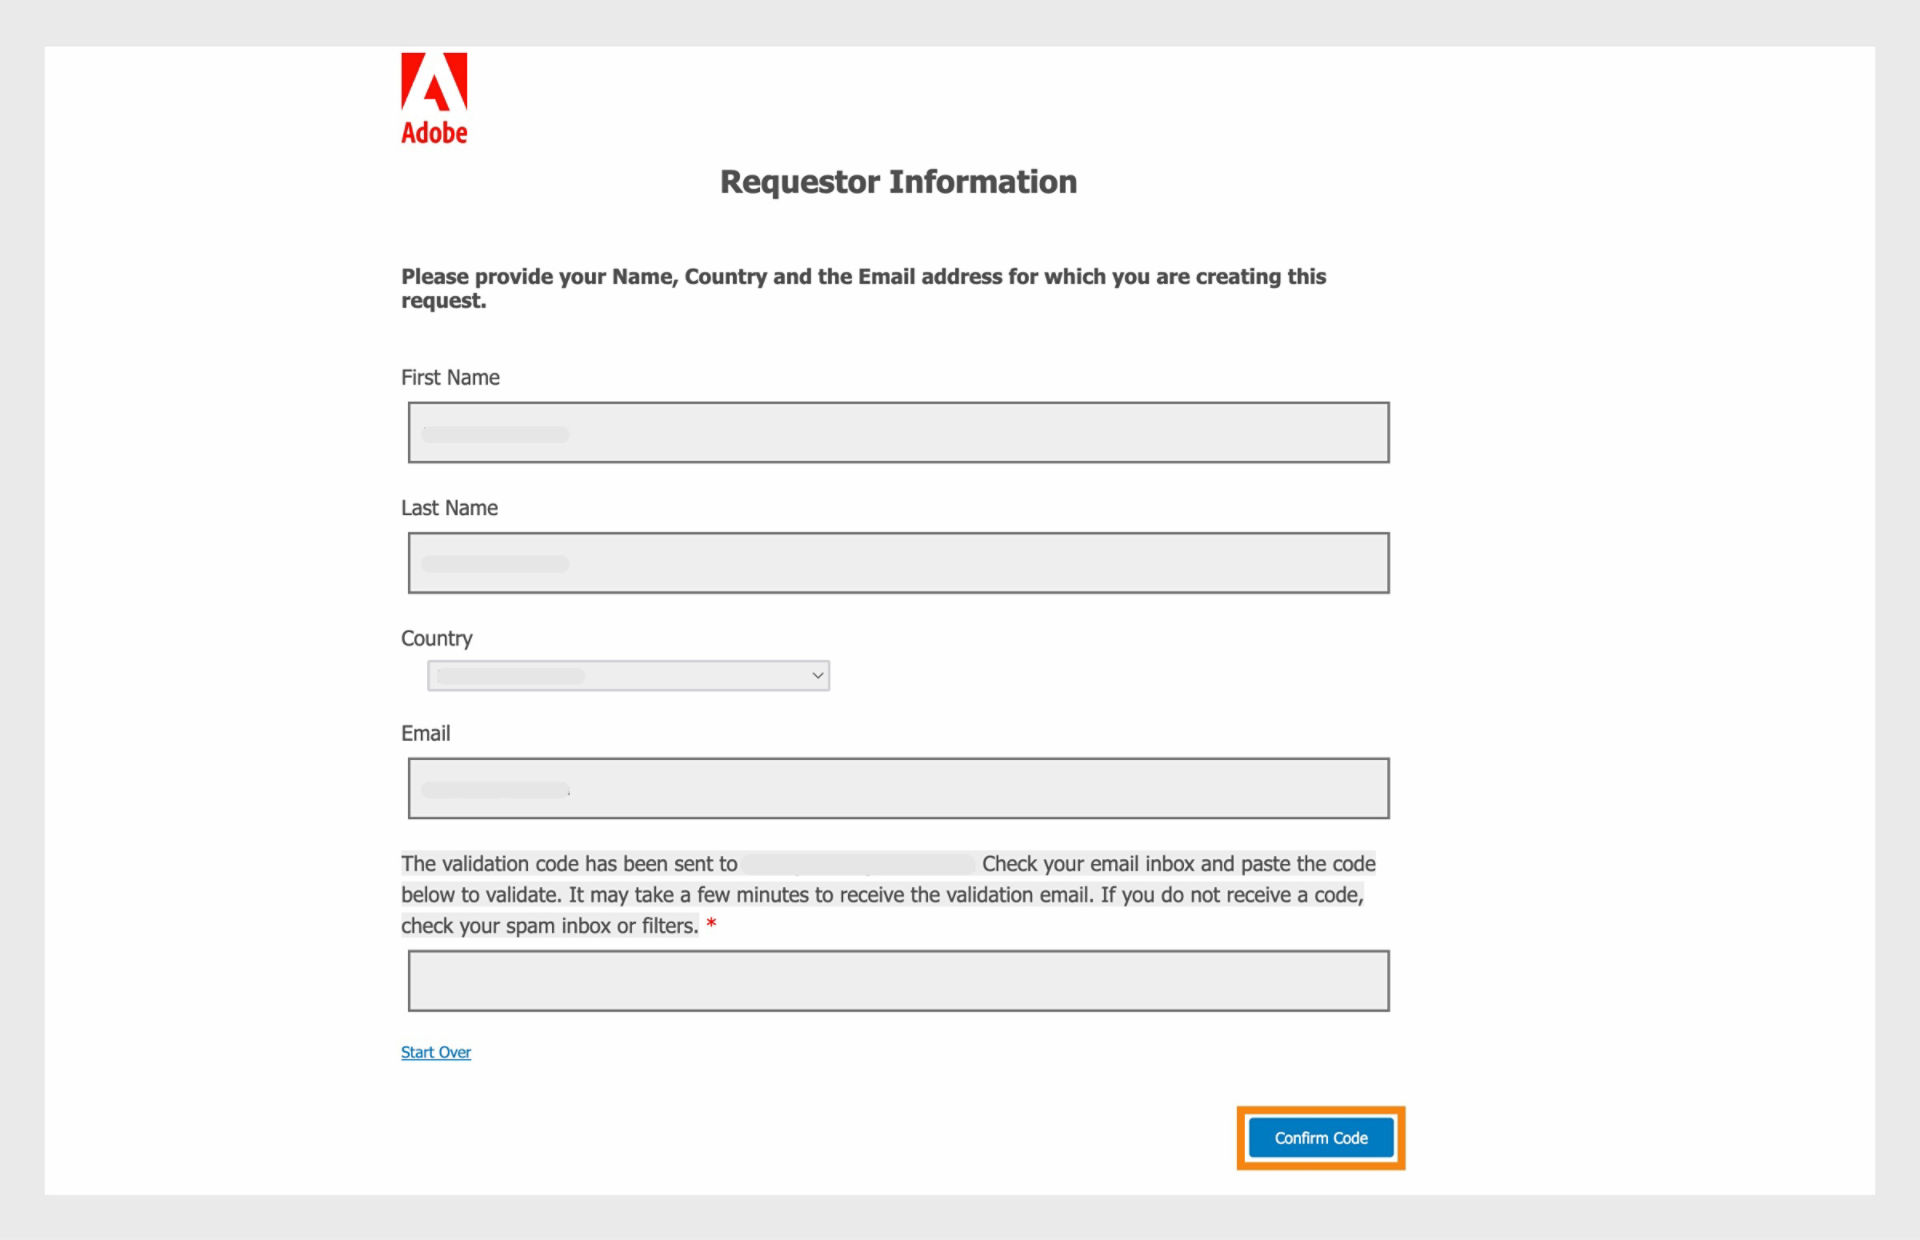
Task: Select the request instructions paragraph
Action: [x=863, y=288]
